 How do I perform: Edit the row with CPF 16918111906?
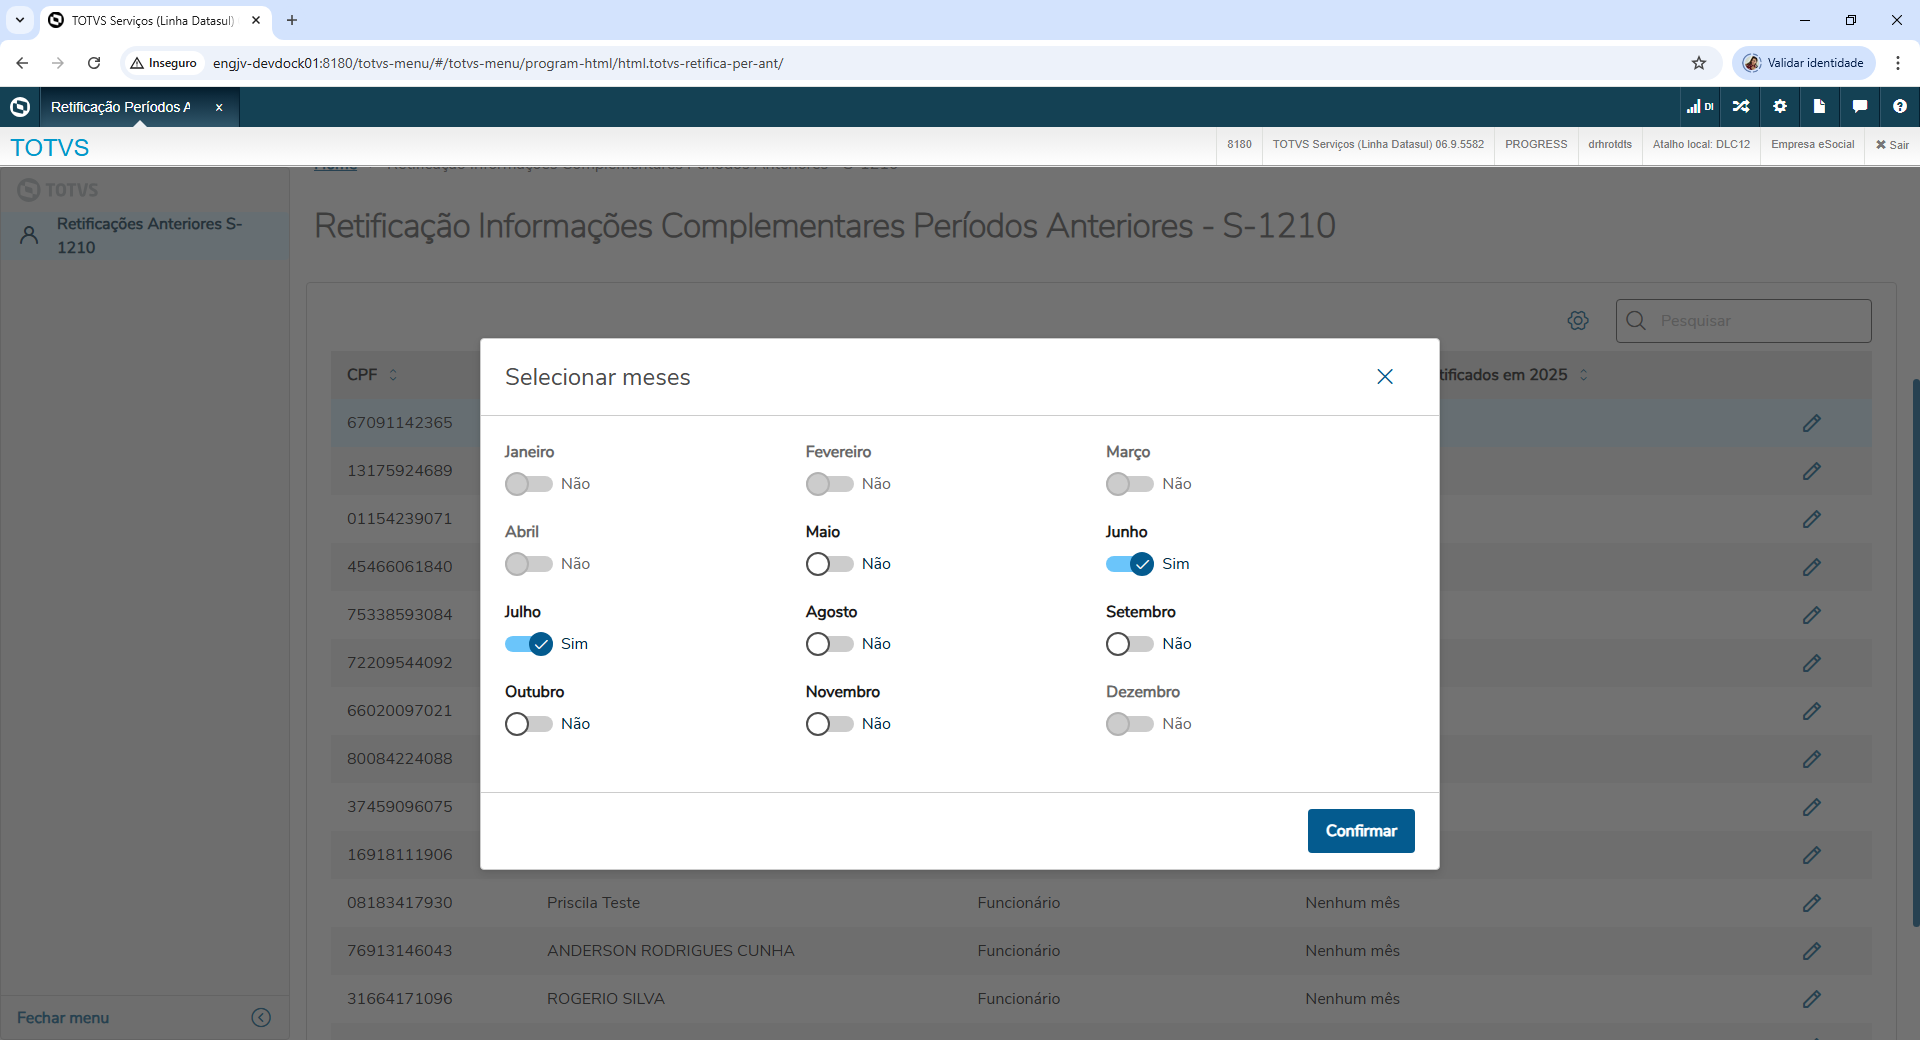pos(1811,855)
